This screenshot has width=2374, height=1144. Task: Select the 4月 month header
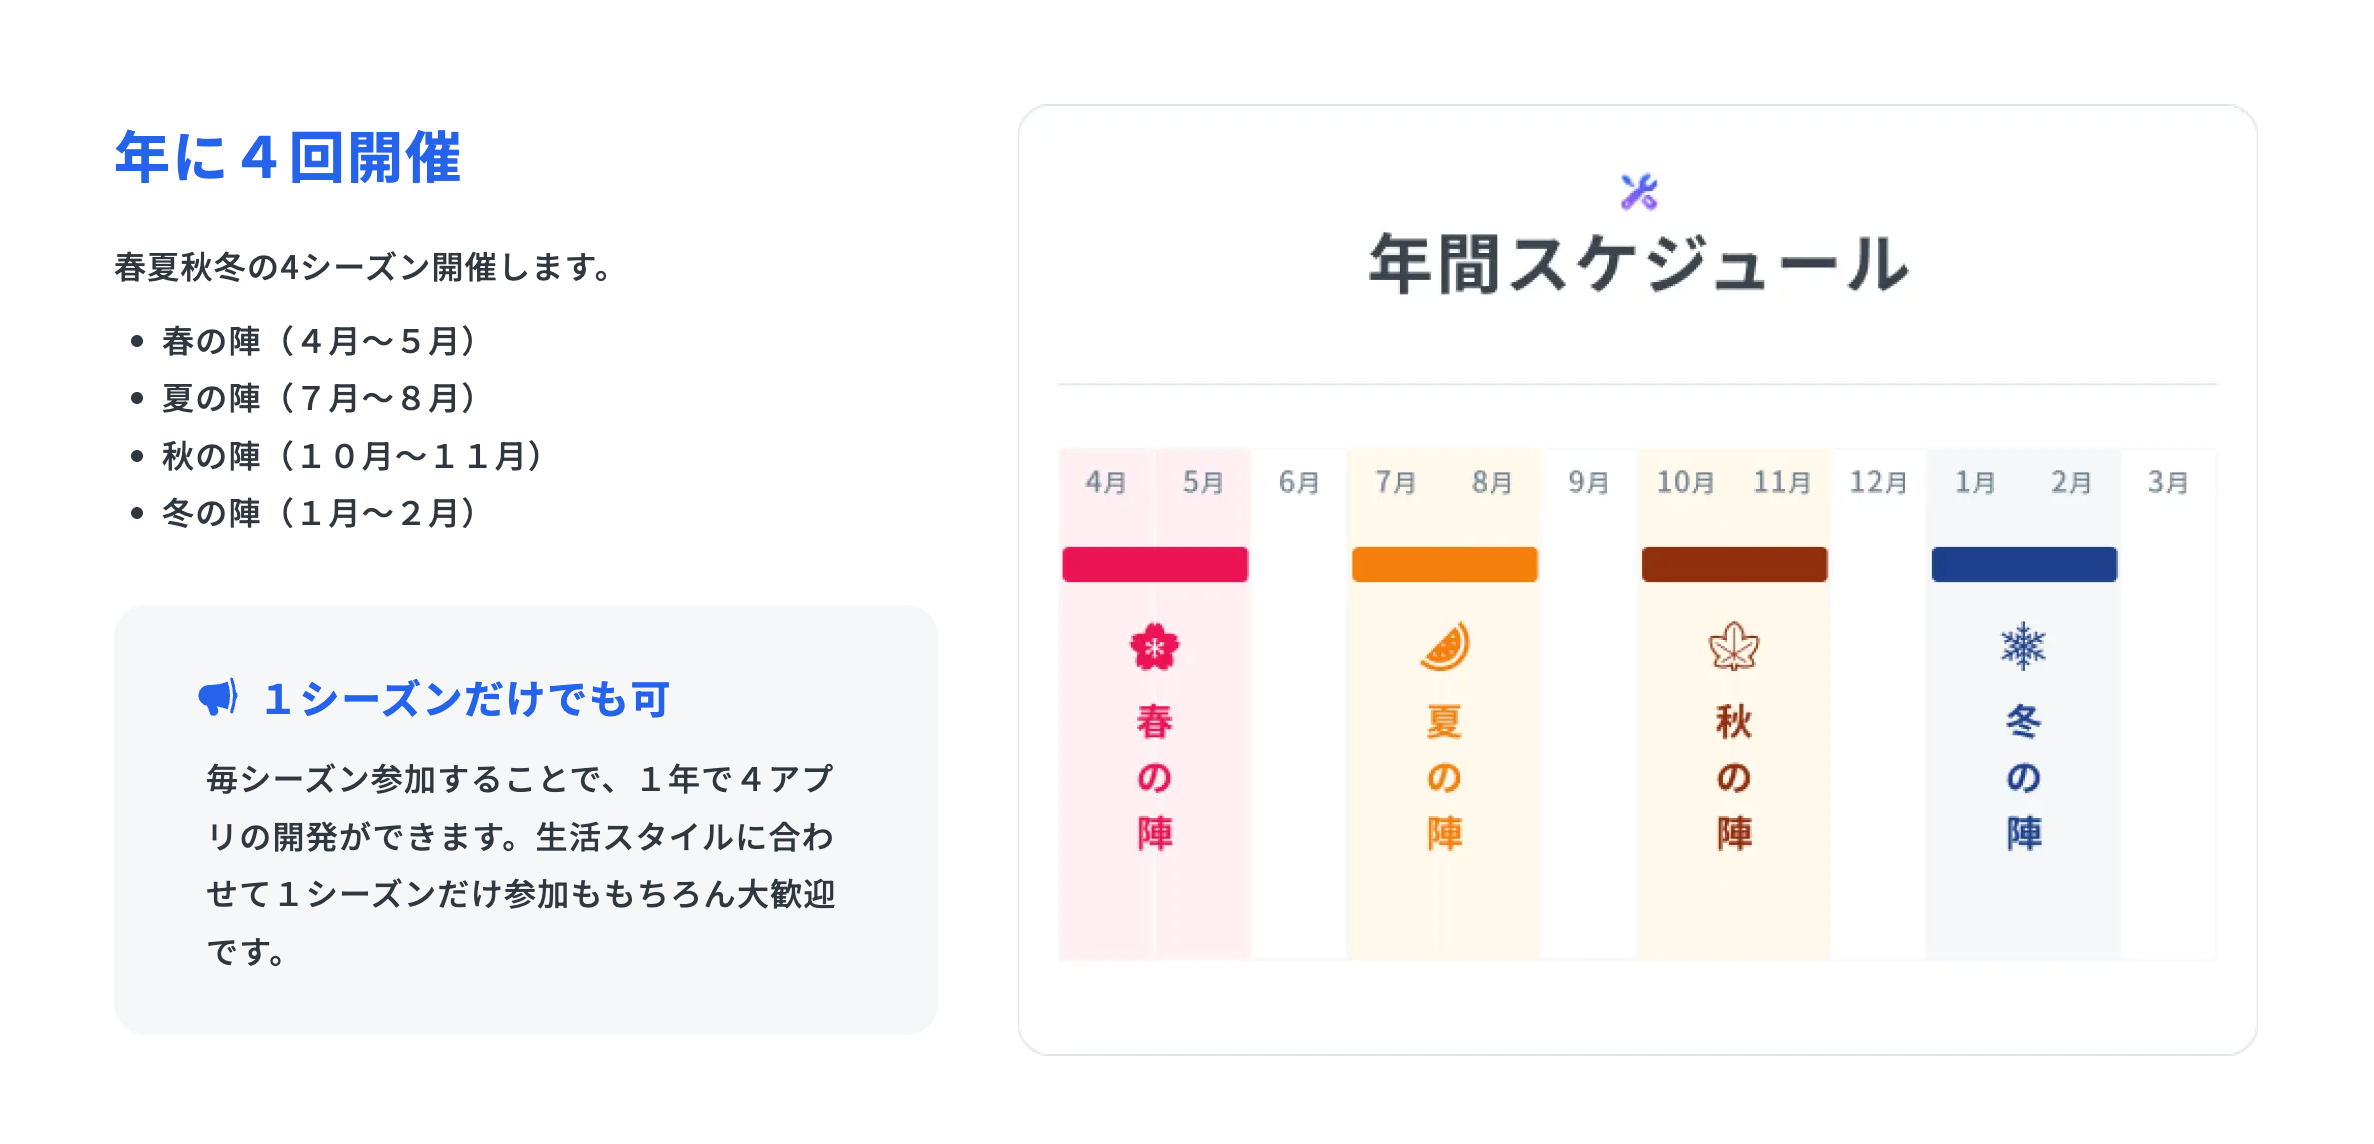1106,483
